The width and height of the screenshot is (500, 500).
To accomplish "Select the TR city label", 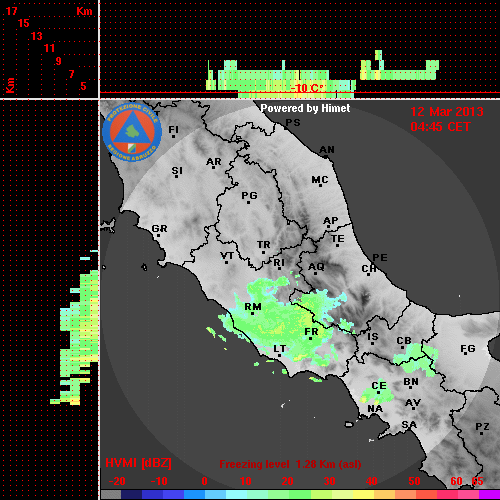I will coord(264,245).
